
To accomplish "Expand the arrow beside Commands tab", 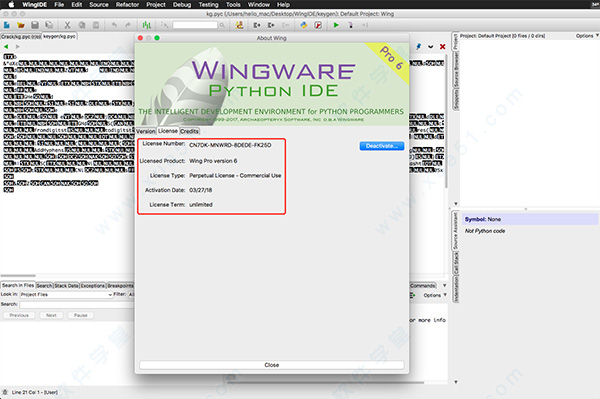I will pos(444,285).
